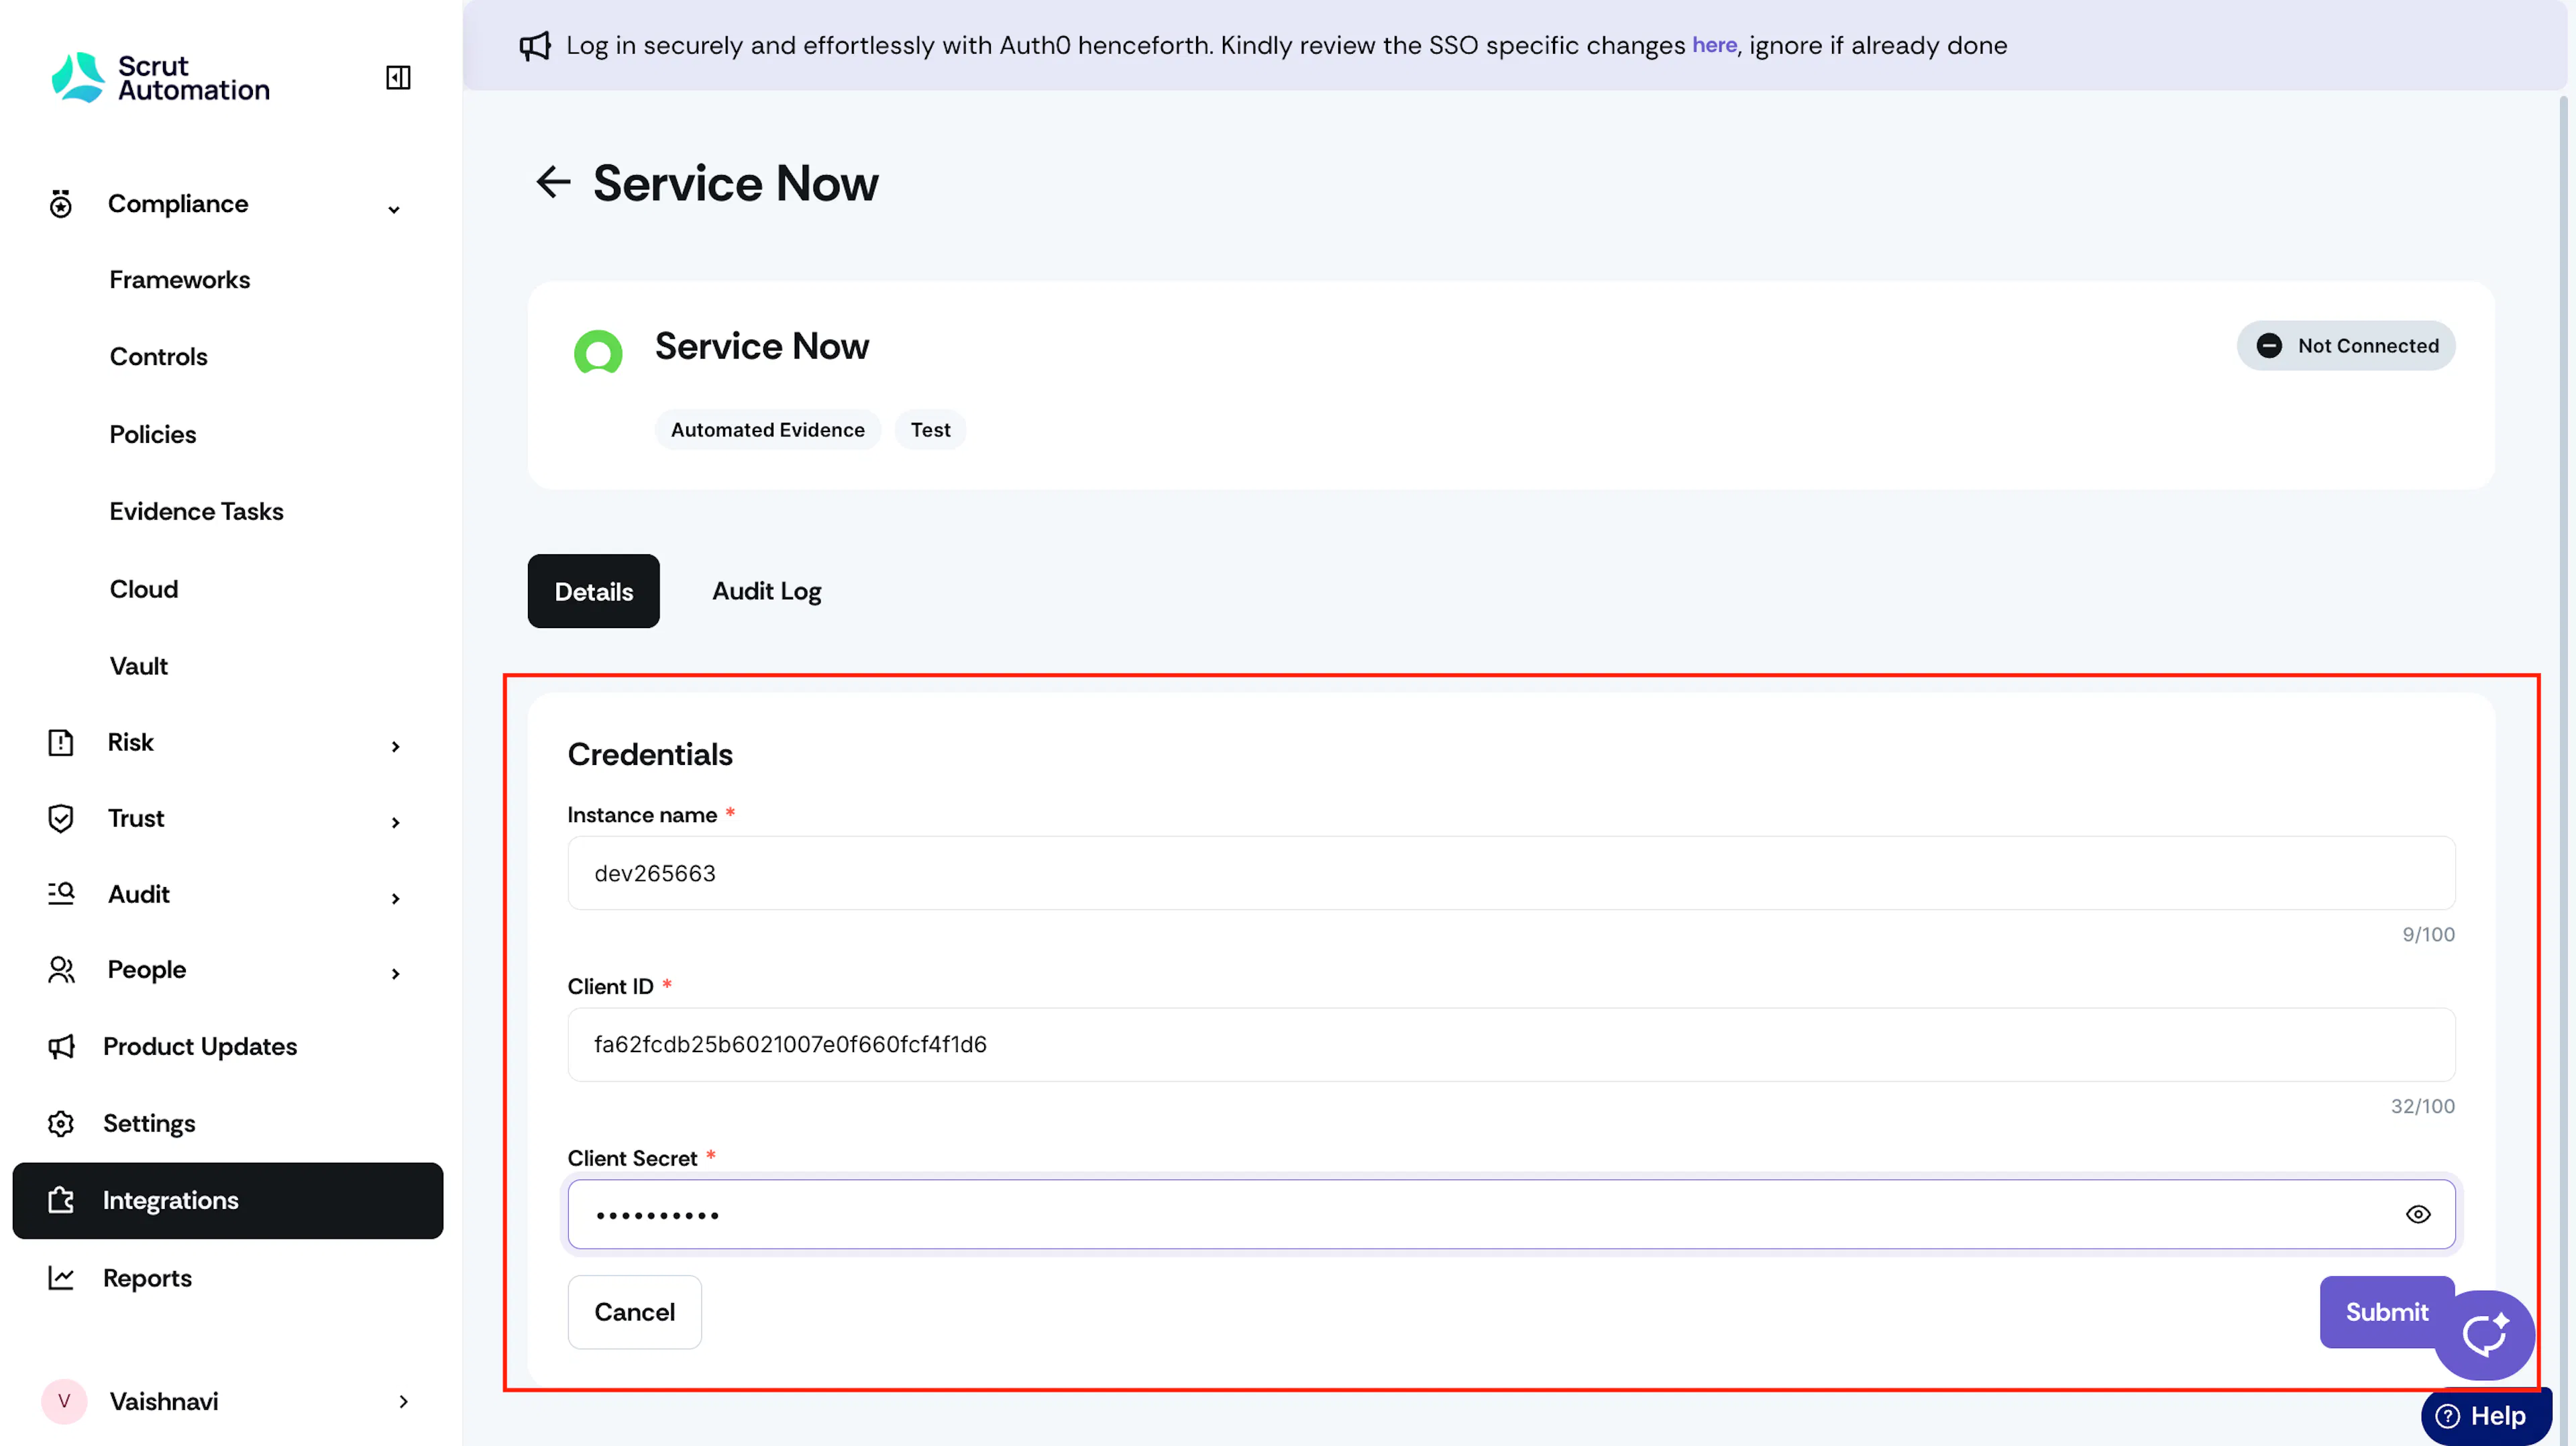Open Reports chart icon in sidebar

click(x=61, y=1278)
